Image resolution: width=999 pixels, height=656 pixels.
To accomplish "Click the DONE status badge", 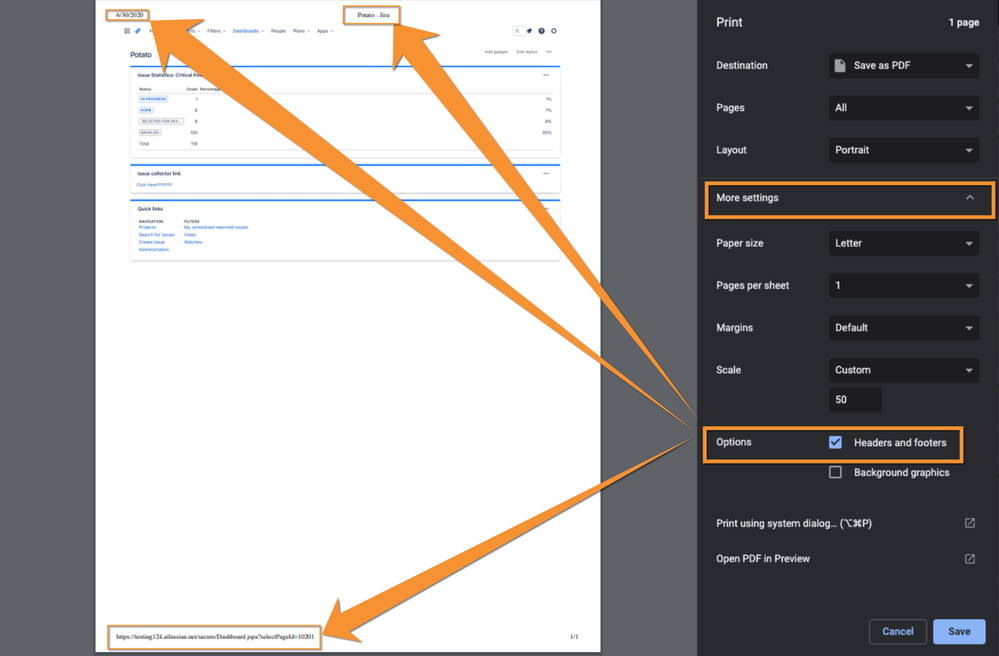I will (147, 110).
